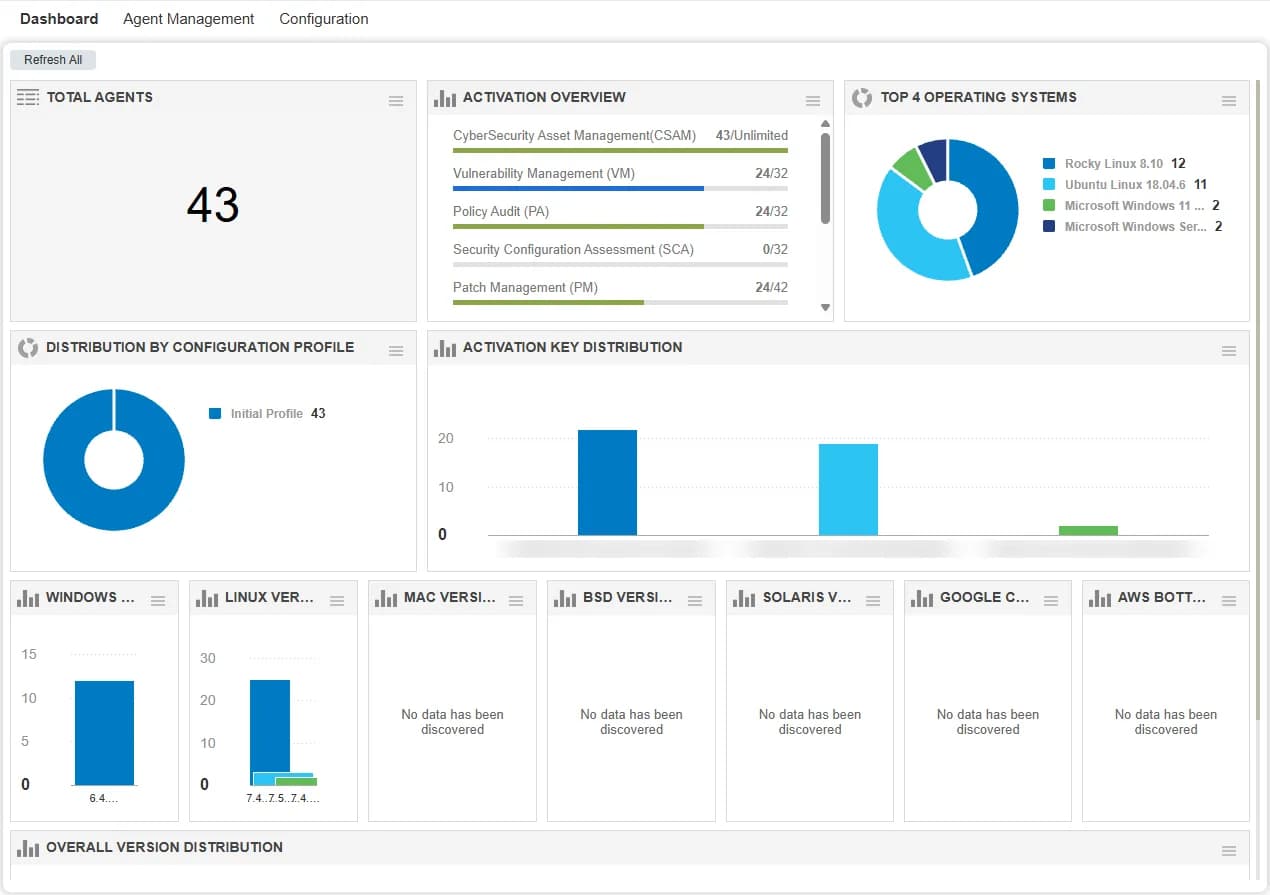Click the Vulnerability Management (VM) progress bar

tap(620, 188)
